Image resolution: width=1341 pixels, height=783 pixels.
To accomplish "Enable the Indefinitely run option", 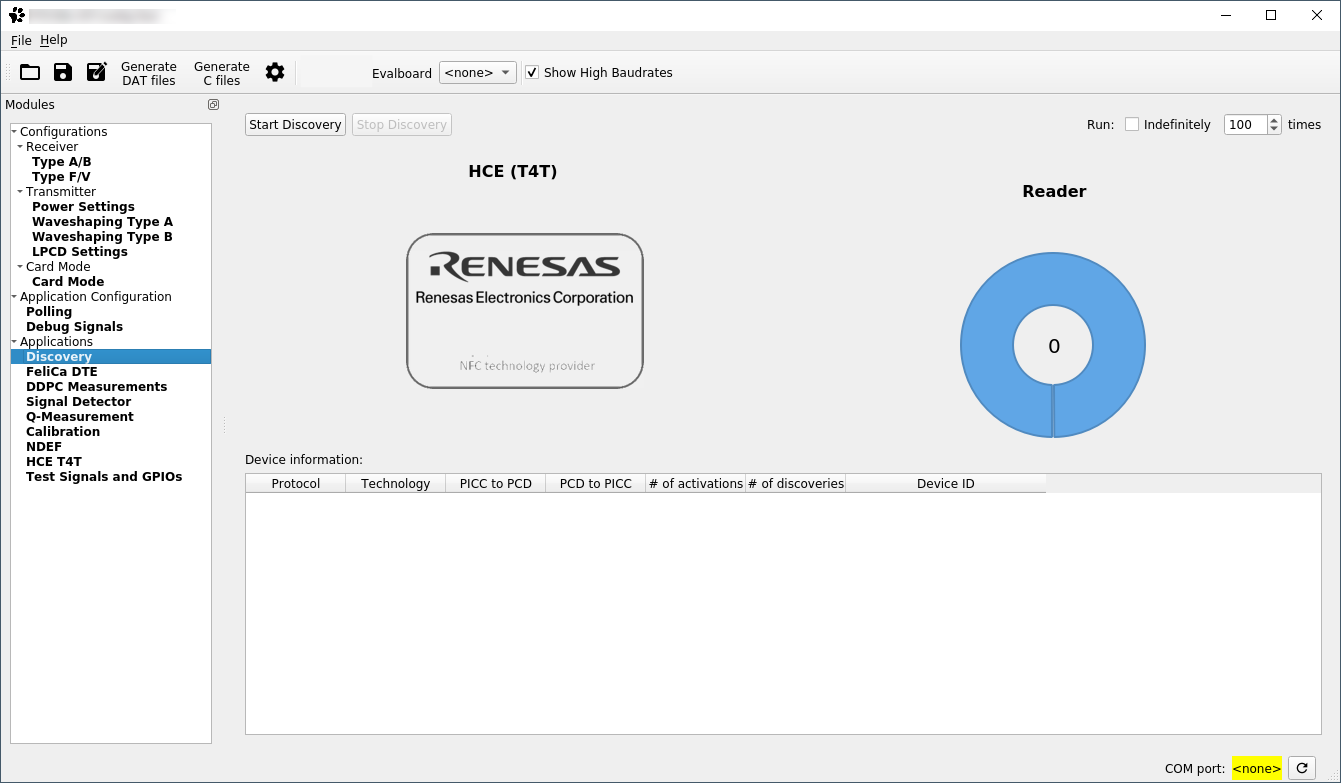I will click(x=1131, y=124).
